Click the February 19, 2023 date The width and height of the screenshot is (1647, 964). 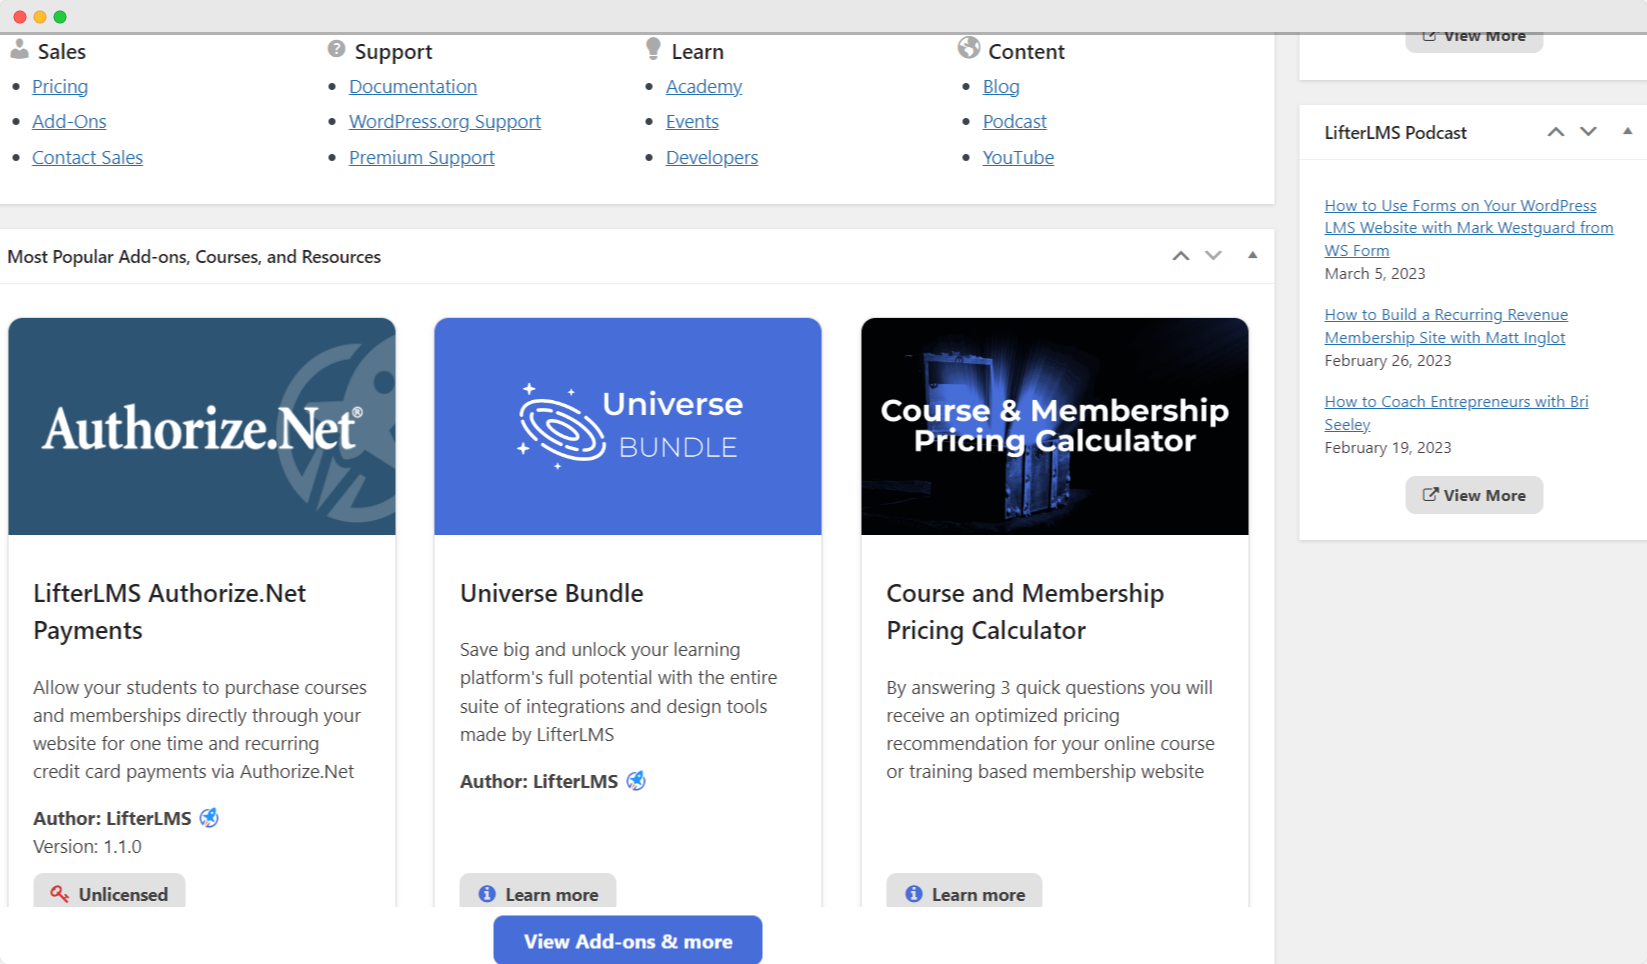pos(1388,447)
